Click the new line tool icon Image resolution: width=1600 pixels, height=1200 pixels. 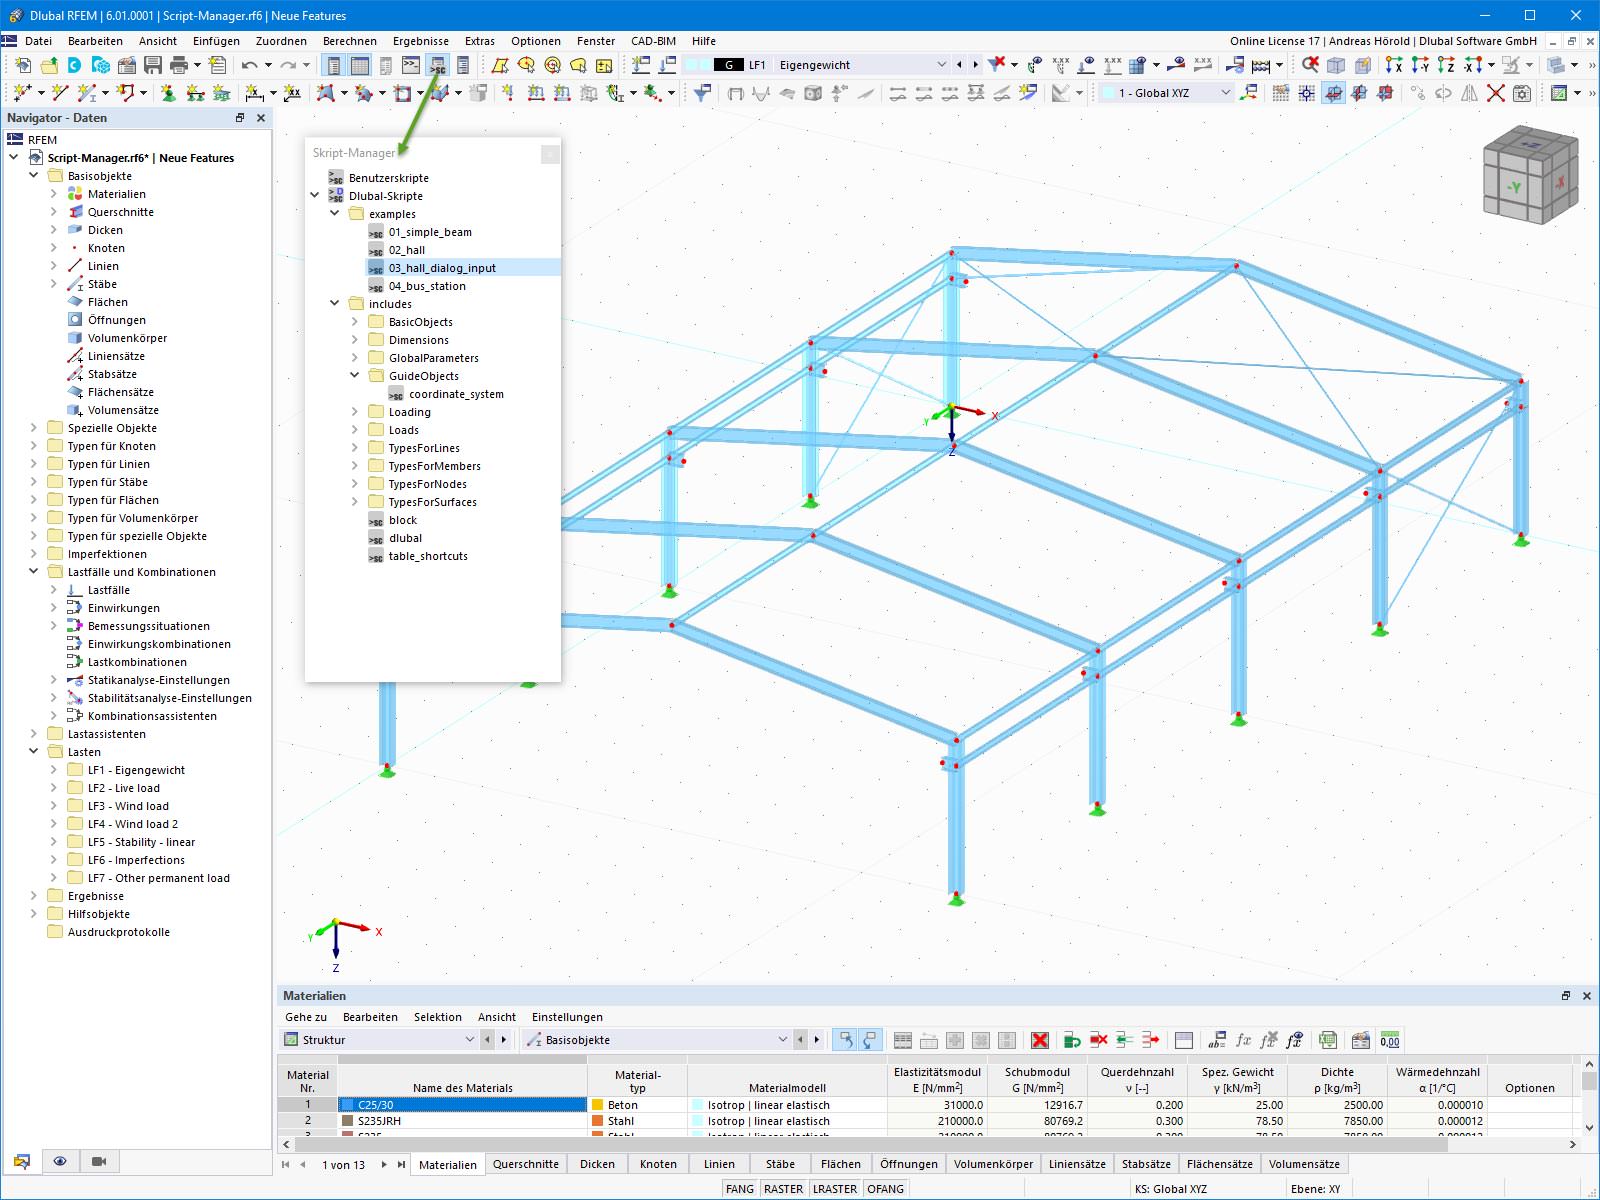click(60, 93)
